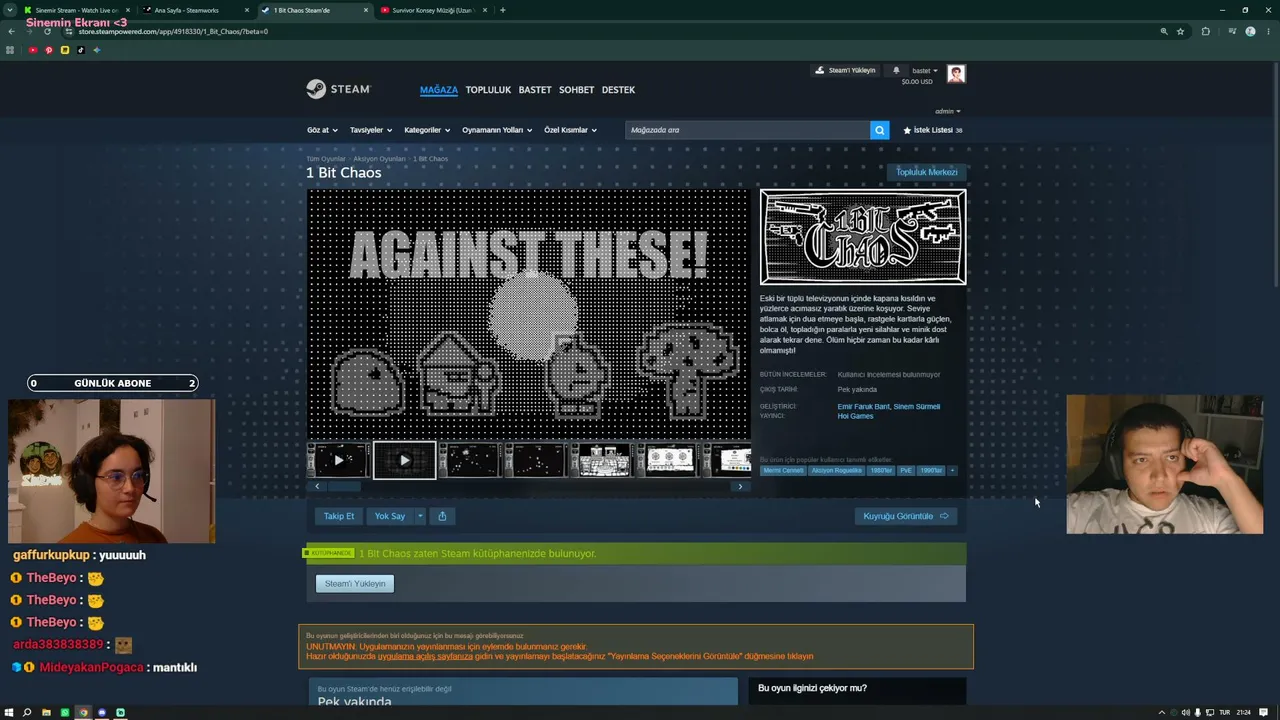Screen dimensions: 1280x720
Task: Expand the Kategoriler dropdown menu
Action: click(x=427, y=130)
